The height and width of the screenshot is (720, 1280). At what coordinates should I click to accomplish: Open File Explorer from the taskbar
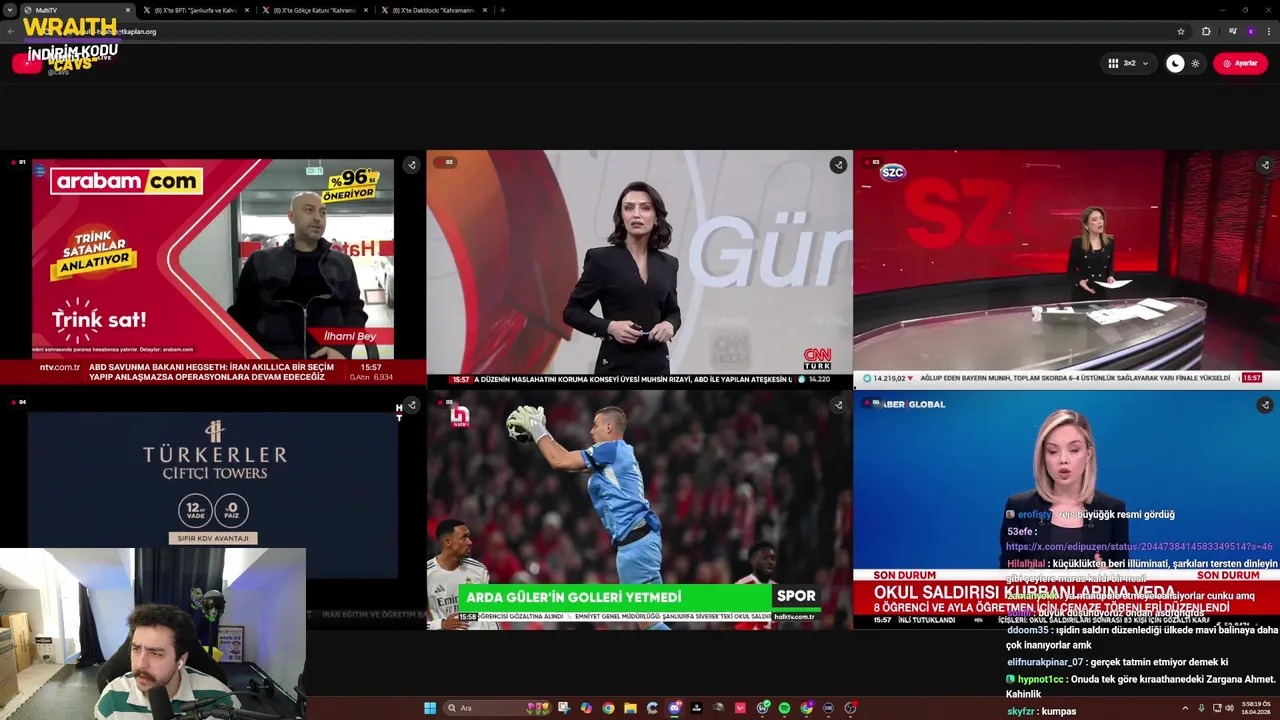coord(630,708)
